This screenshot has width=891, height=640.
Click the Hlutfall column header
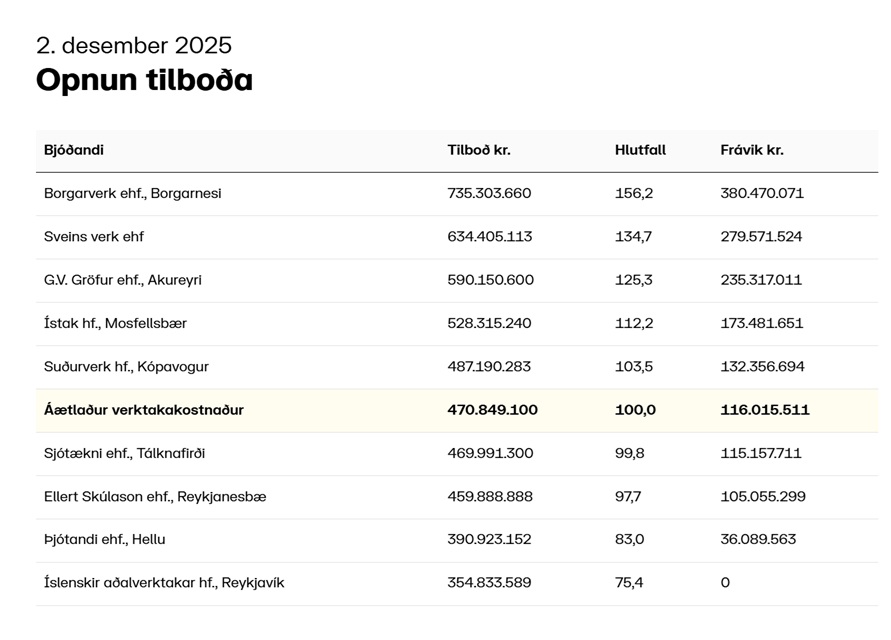[640, 150]
